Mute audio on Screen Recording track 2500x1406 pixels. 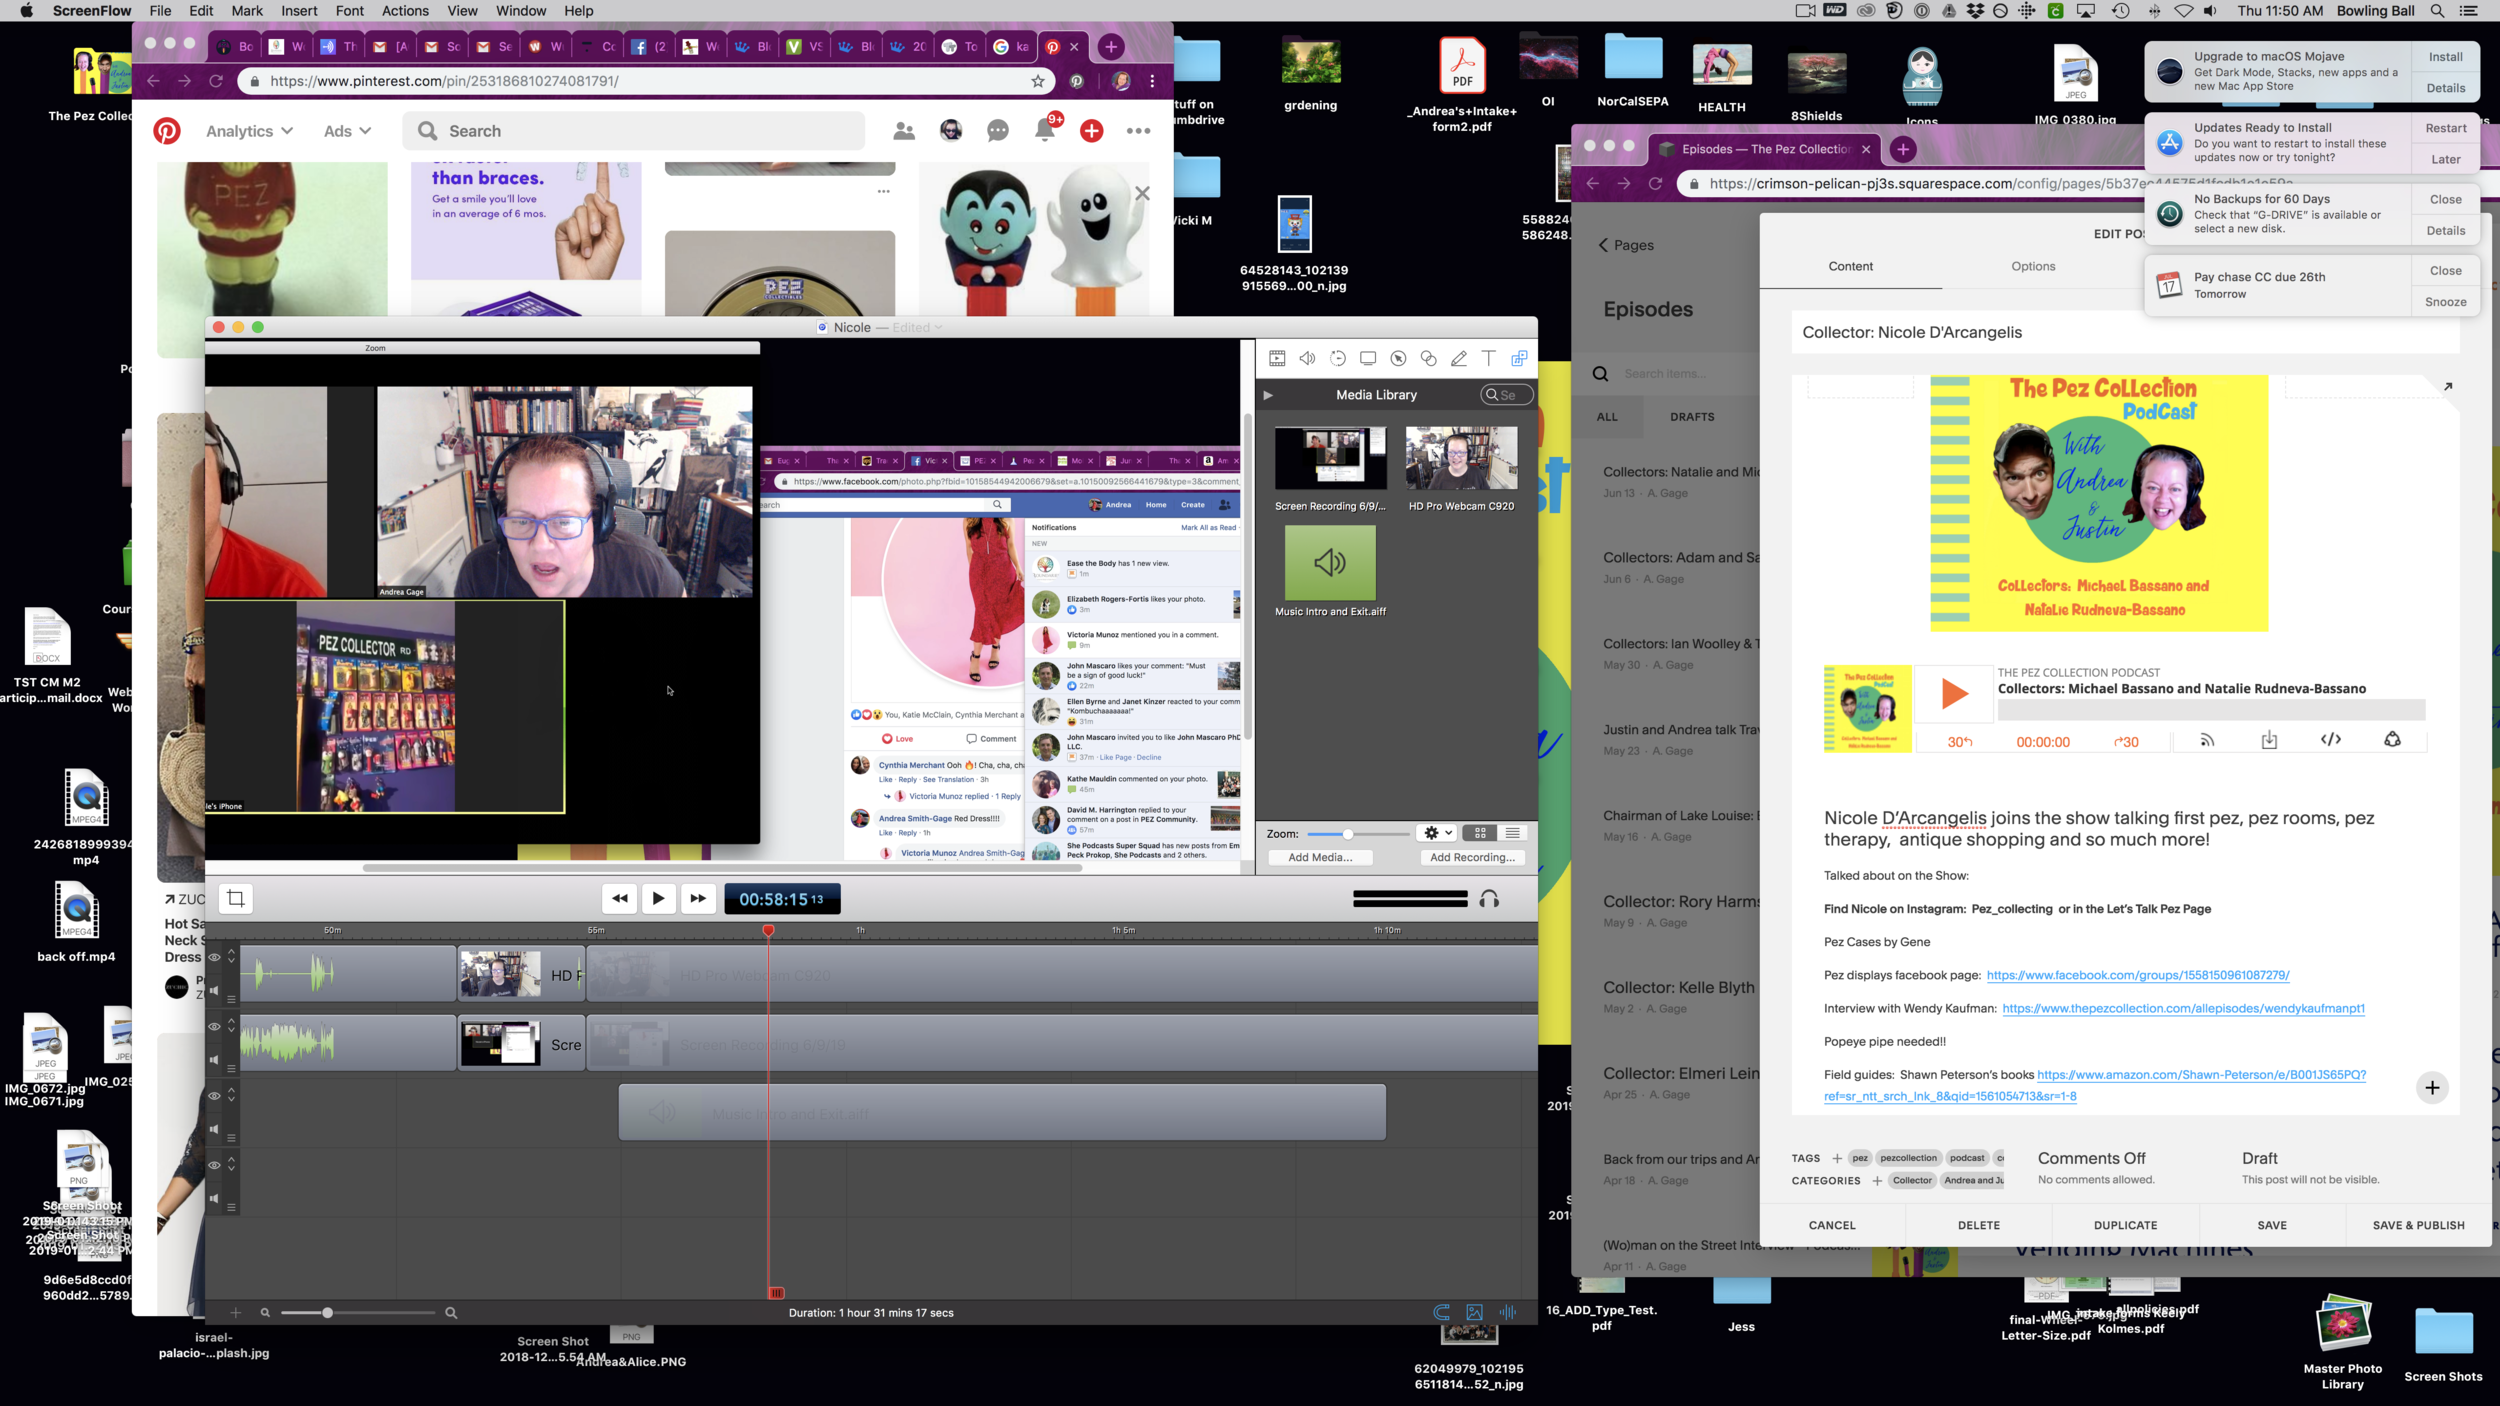click(x=214, y=1059)
